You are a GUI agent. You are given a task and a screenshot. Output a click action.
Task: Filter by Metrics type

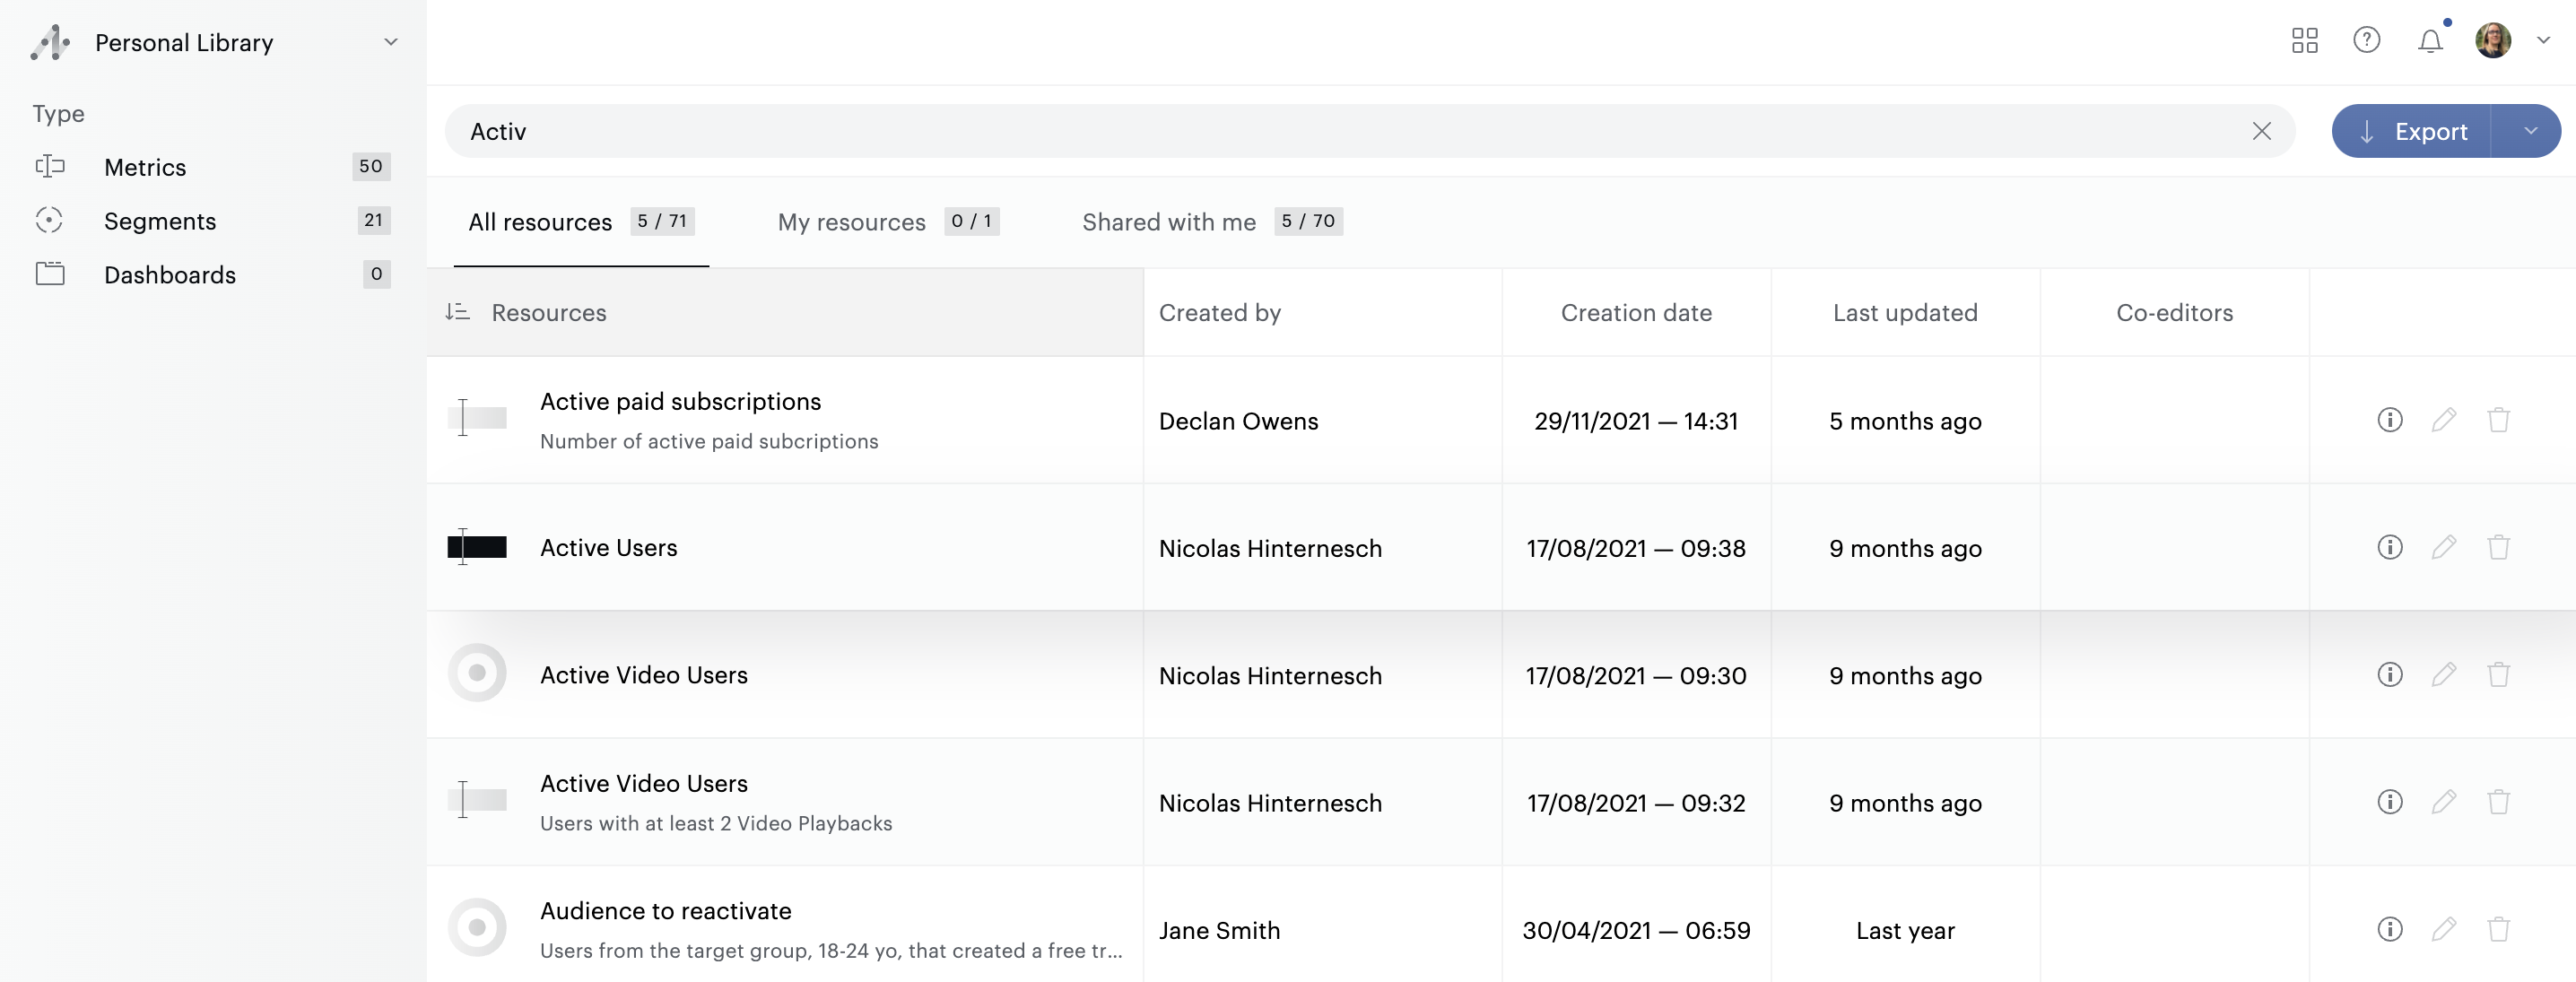click(x=145, y=167)
